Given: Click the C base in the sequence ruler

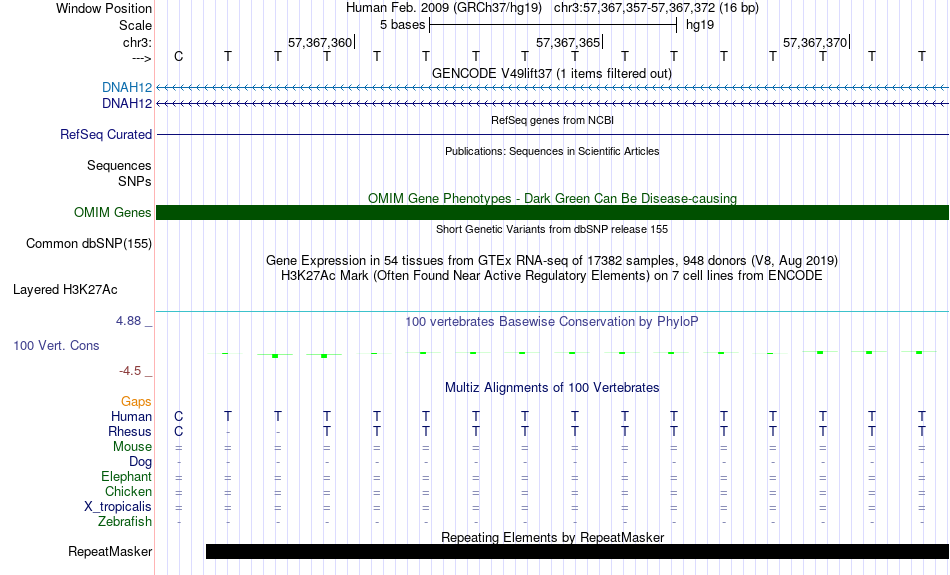Looking at the screenshot, I should point(178,56).
